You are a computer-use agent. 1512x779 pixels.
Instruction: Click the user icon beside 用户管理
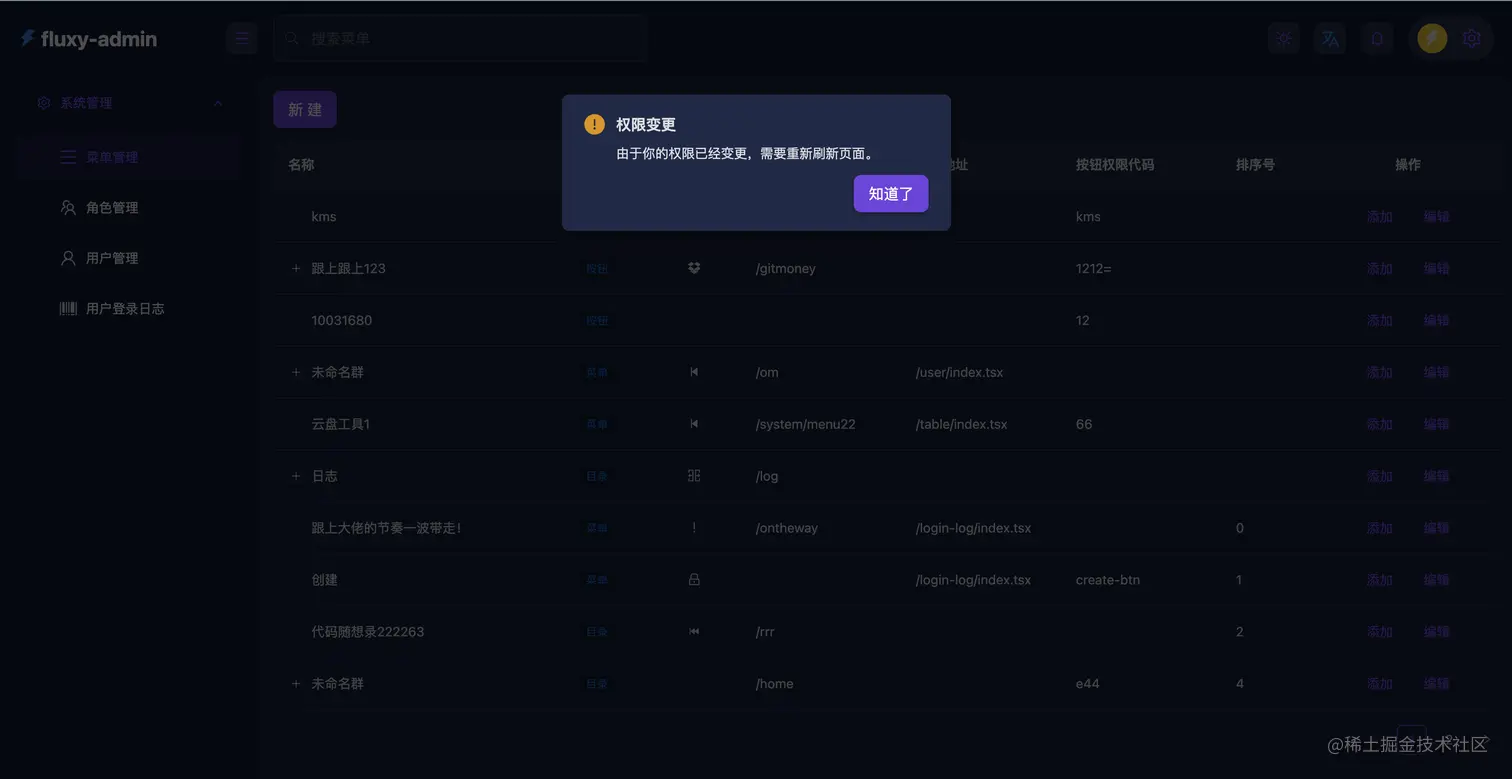point(68,258)
